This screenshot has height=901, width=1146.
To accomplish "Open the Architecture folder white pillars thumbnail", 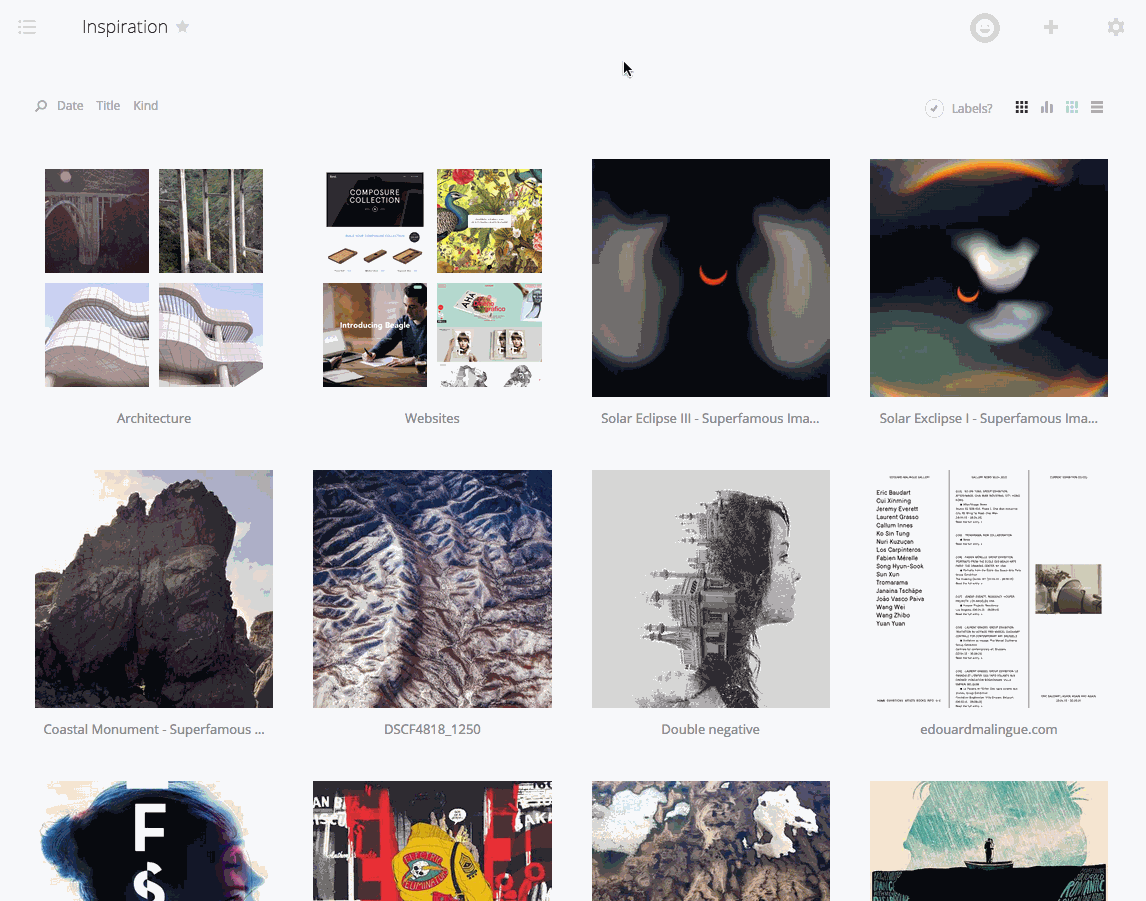I will tap(210, 221).
